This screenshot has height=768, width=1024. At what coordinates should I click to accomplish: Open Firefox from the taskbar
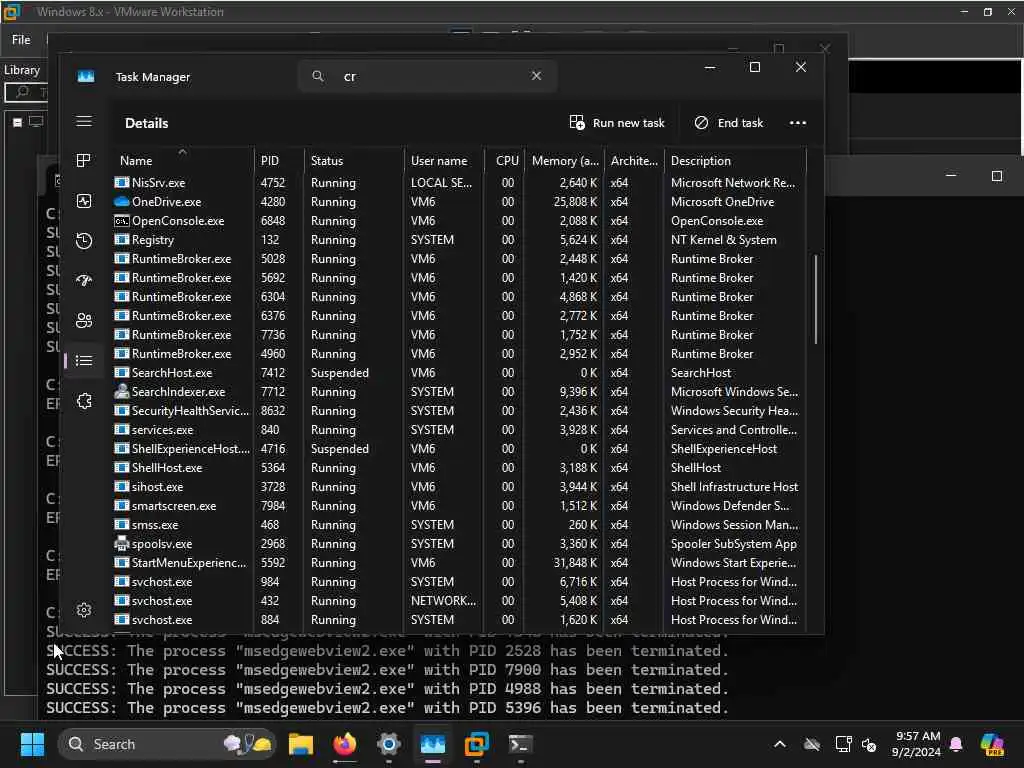[345, 744]
